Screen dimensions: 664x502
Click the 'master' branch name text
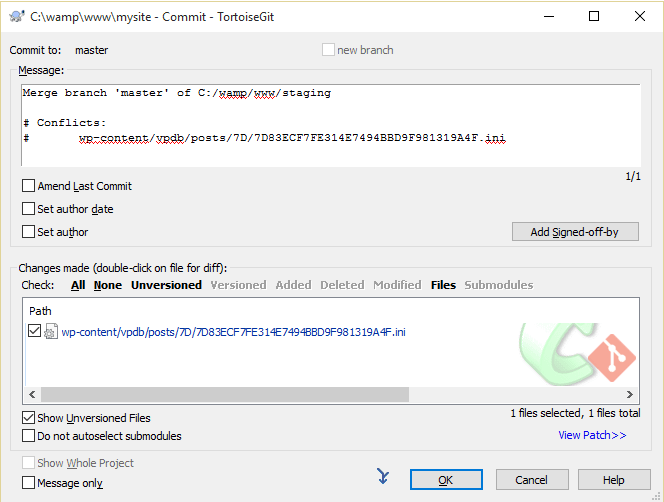91,50
